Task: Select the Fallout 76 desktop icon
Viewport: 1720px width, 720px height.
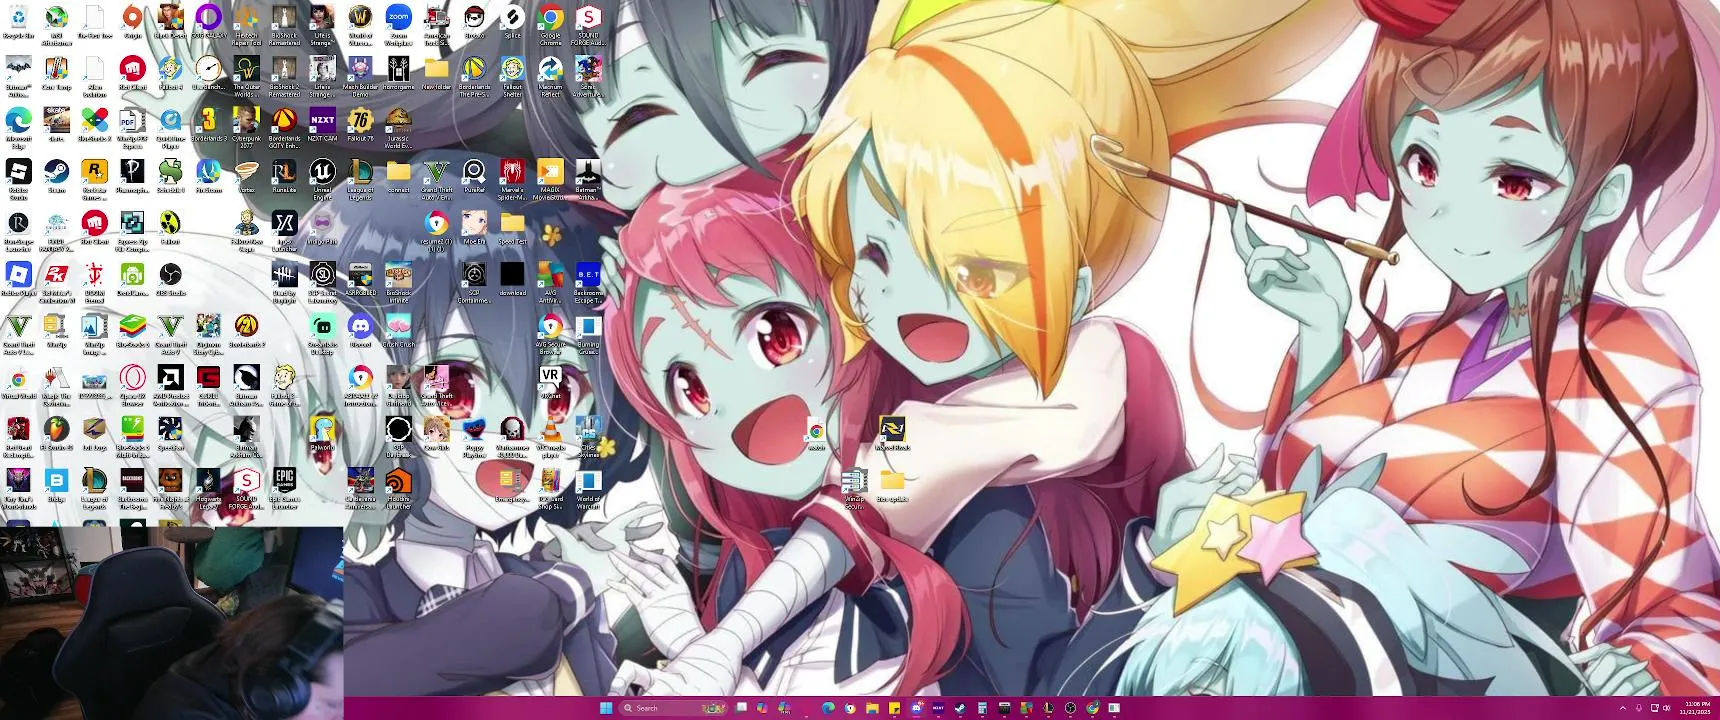Action: [360, 125]
